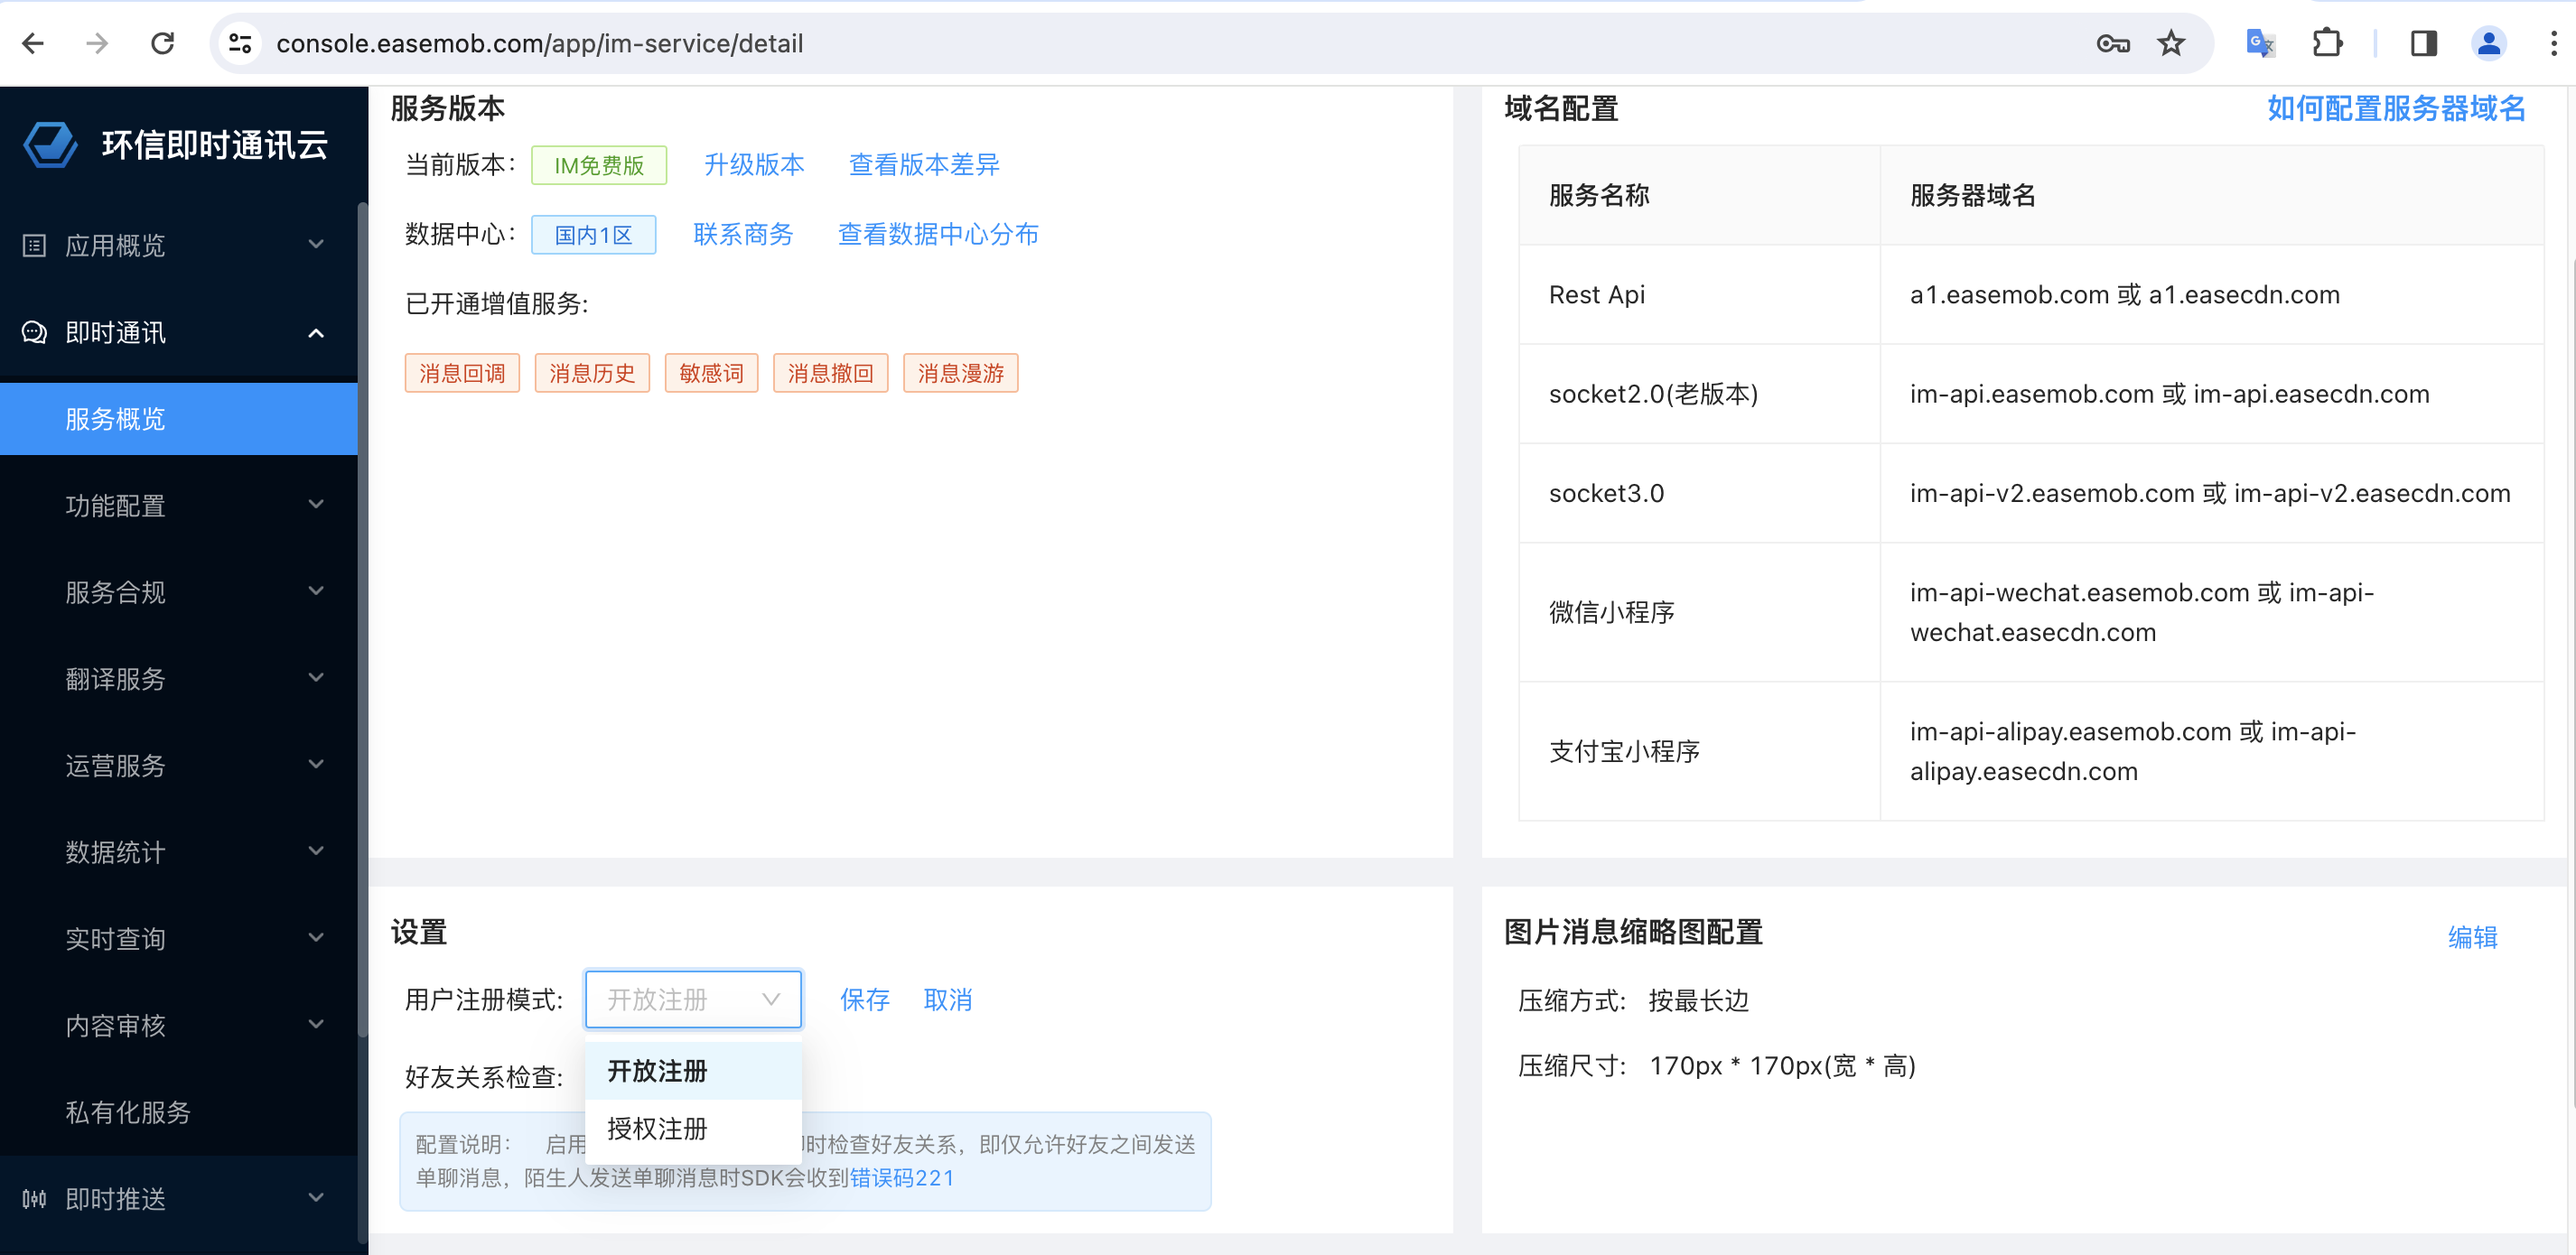Image resolution: width=2576 pixels, height=1255 pixels.
Task: Open 私有化服务 sidebar item
Action: tap(178, 1112)
